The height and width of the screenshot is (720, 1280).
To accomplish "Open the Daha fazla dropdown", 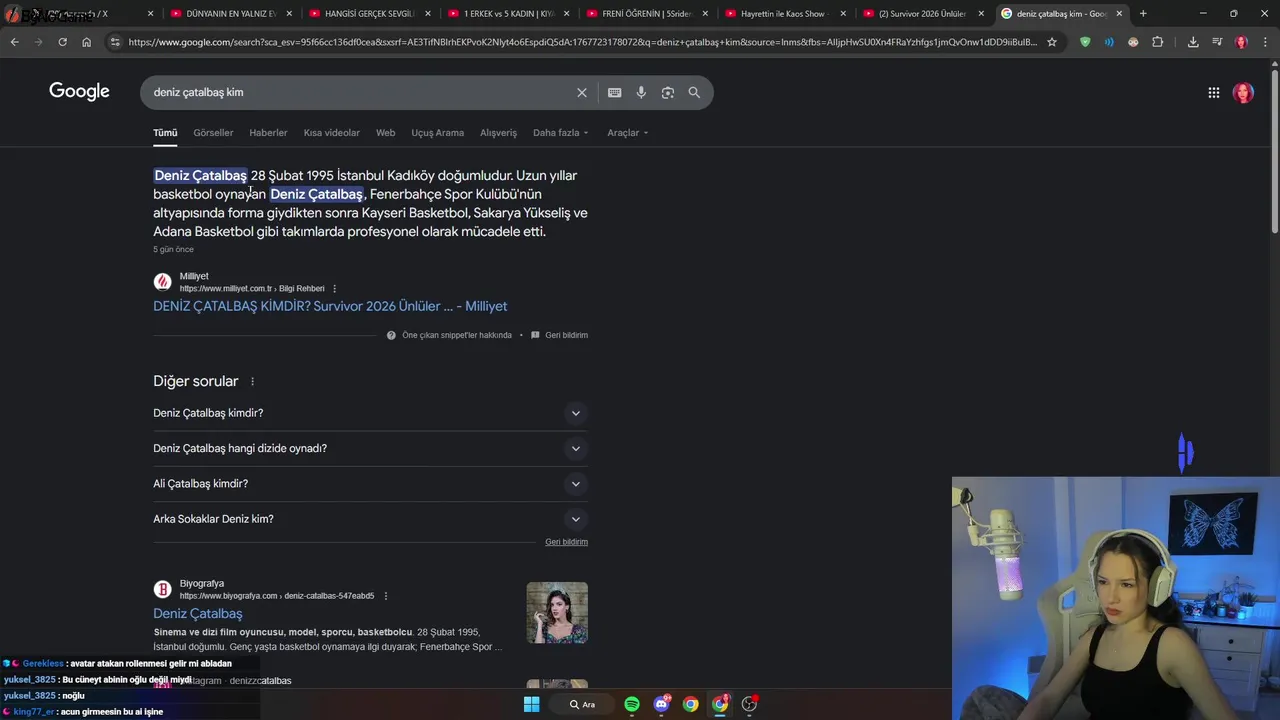I will click(560, 133).
